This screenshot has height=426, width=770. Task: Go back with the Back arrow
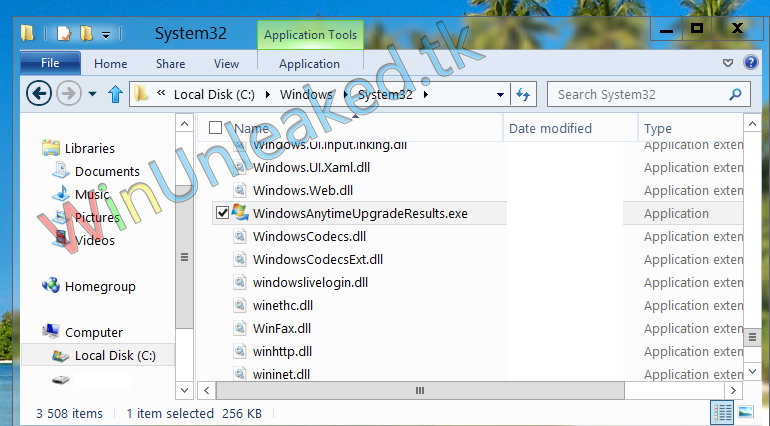coord(39,93)
